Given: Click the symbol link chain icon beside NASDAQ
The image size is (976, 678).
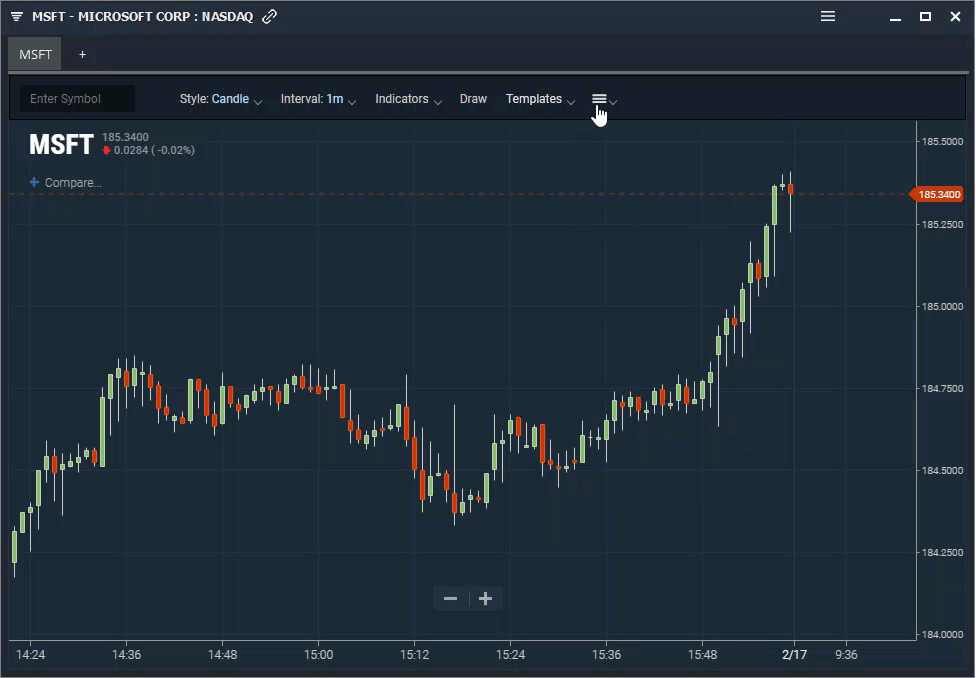Looking at the screenshot, I should tap(267, 16).
